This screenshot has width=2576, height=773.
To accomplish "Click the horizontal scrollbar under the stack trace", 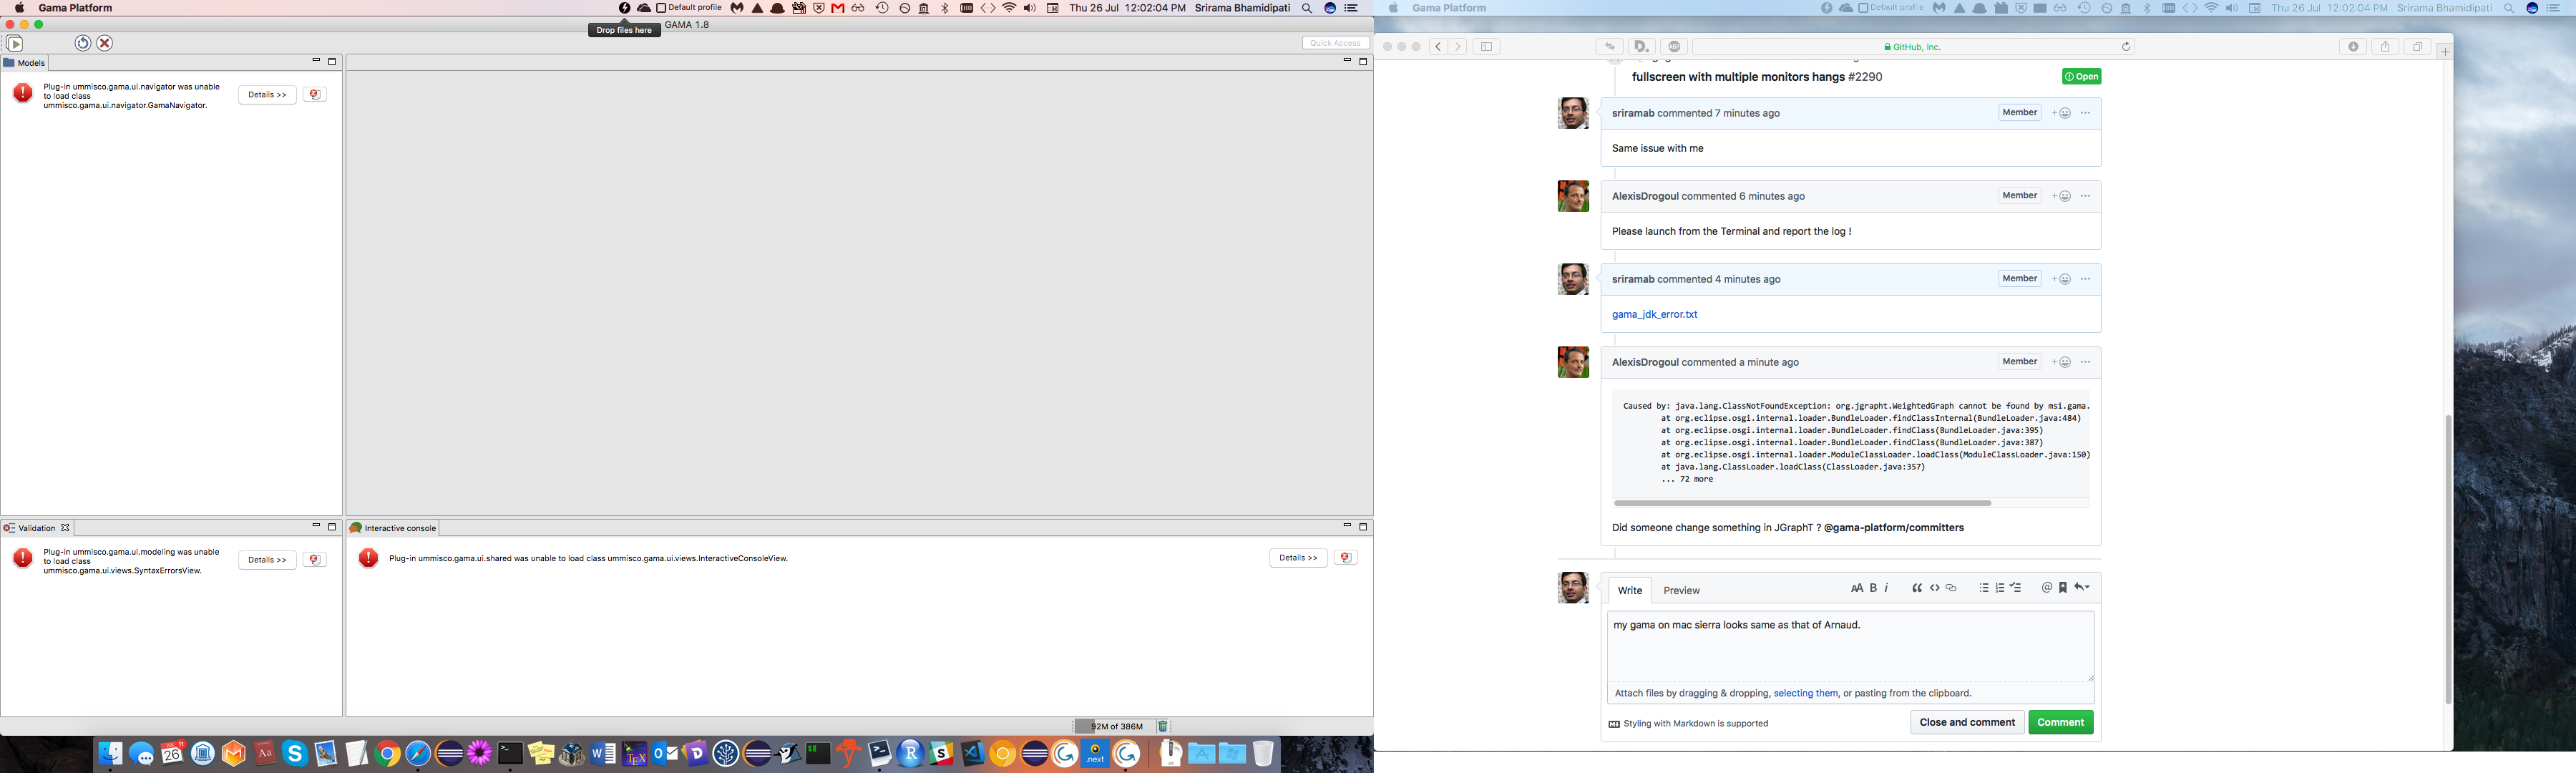I will click(x=1802, y=503).
